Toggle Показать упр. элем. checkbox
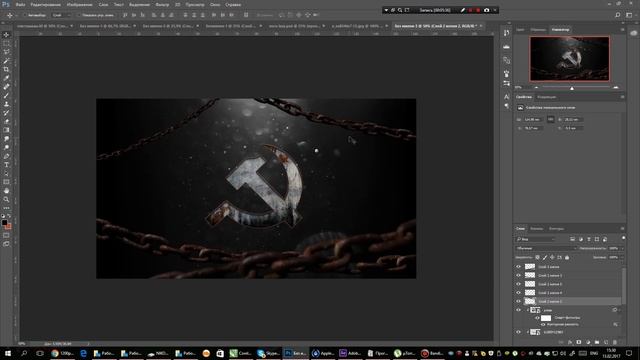640x360 pixels. click(x=79, y=15)
